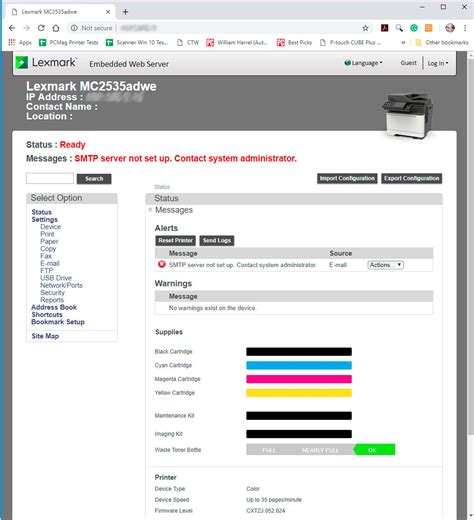Select the Lexmark MC2535adwe browser tab
This screenshot has width=474, height=520.
tap(60, 12)
